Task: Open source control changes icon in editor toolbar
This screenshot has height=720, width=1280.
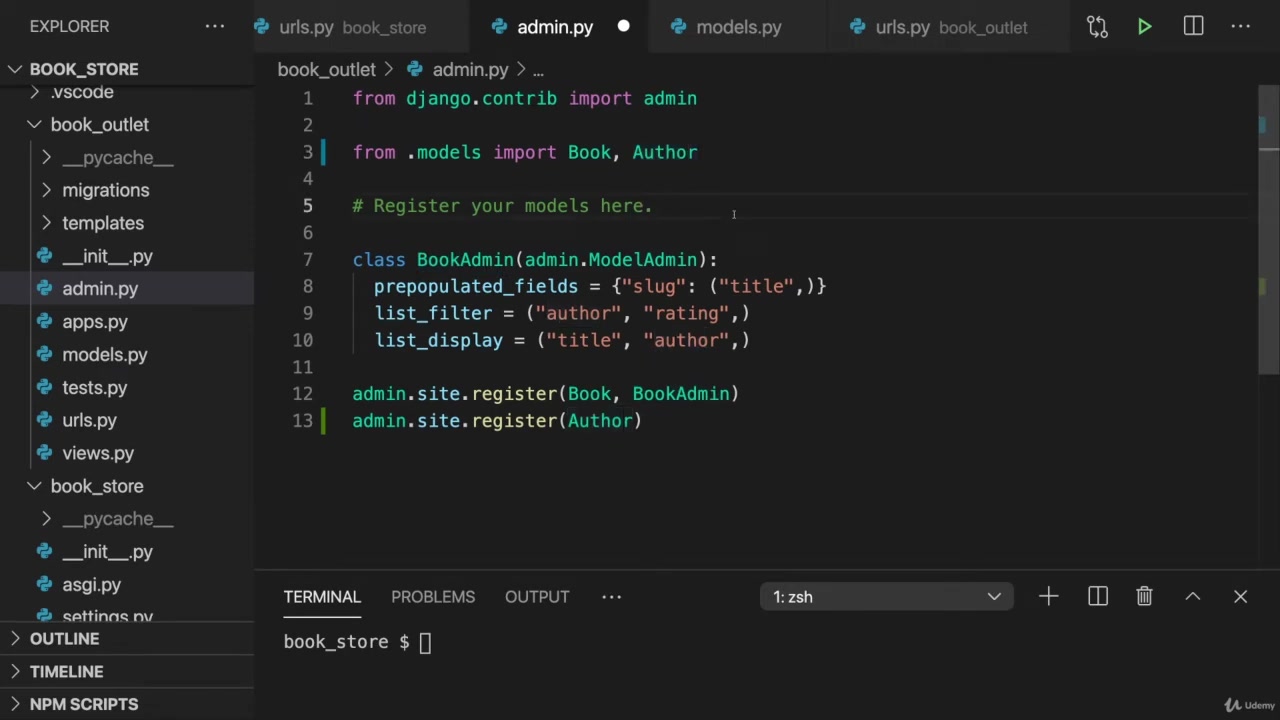Action: 1097,27
